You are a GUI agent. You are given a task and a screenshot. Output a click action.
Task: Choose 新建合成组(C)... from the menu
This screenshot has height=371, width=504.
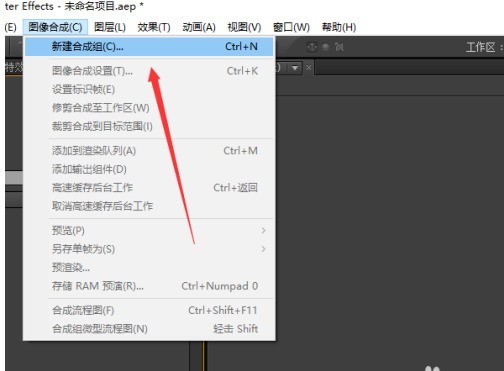[x=149, y=46]
